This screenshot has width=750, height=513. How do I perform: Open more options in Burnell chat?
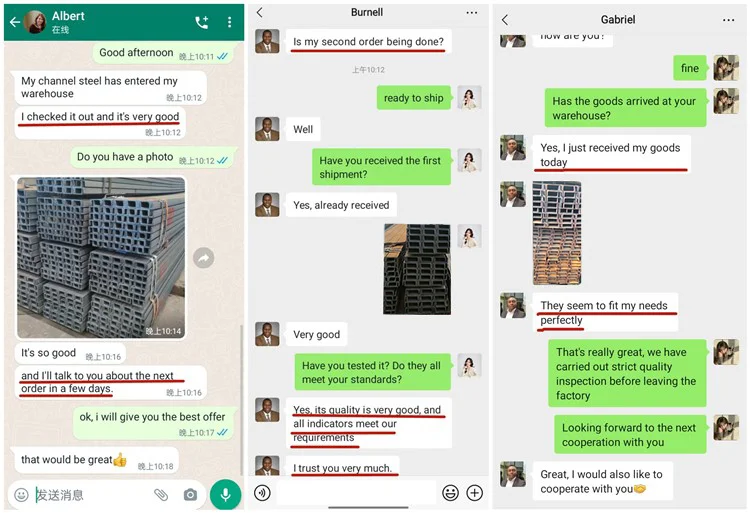pyautogui.click(x=472, y=12)
